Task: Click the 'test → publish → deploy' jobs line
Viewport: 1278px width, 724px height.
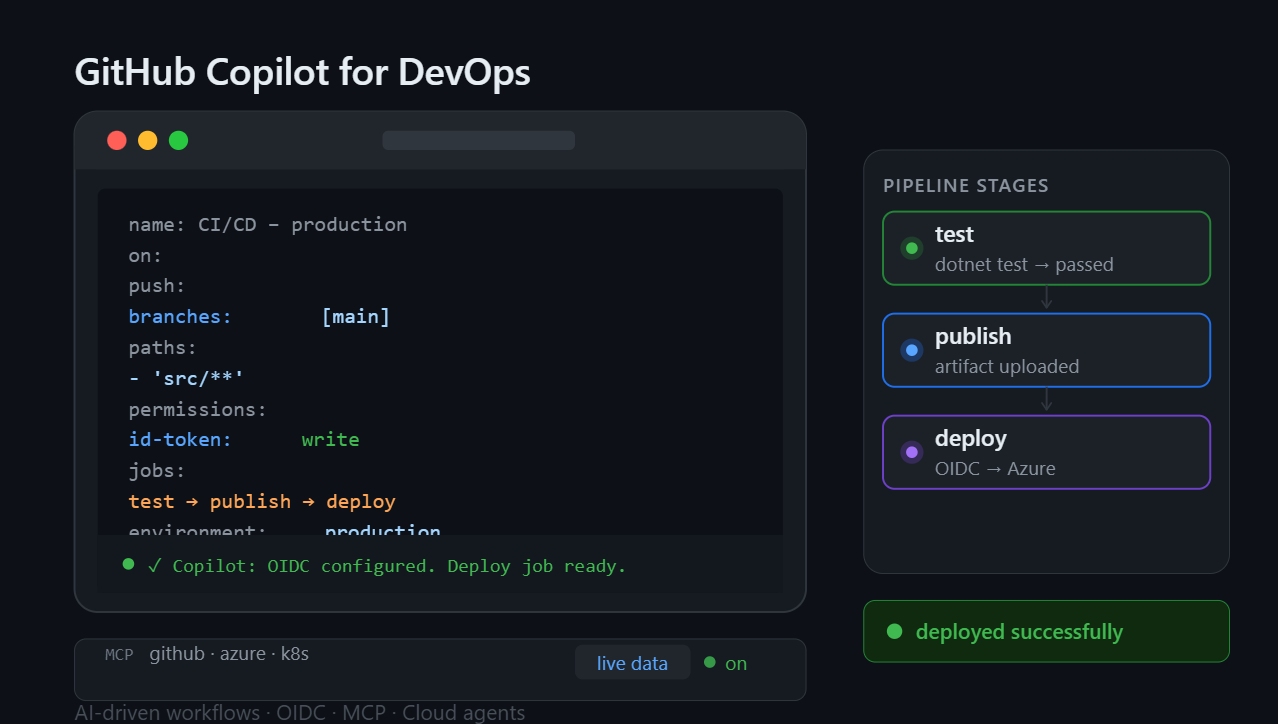Action: click(262, 502)
